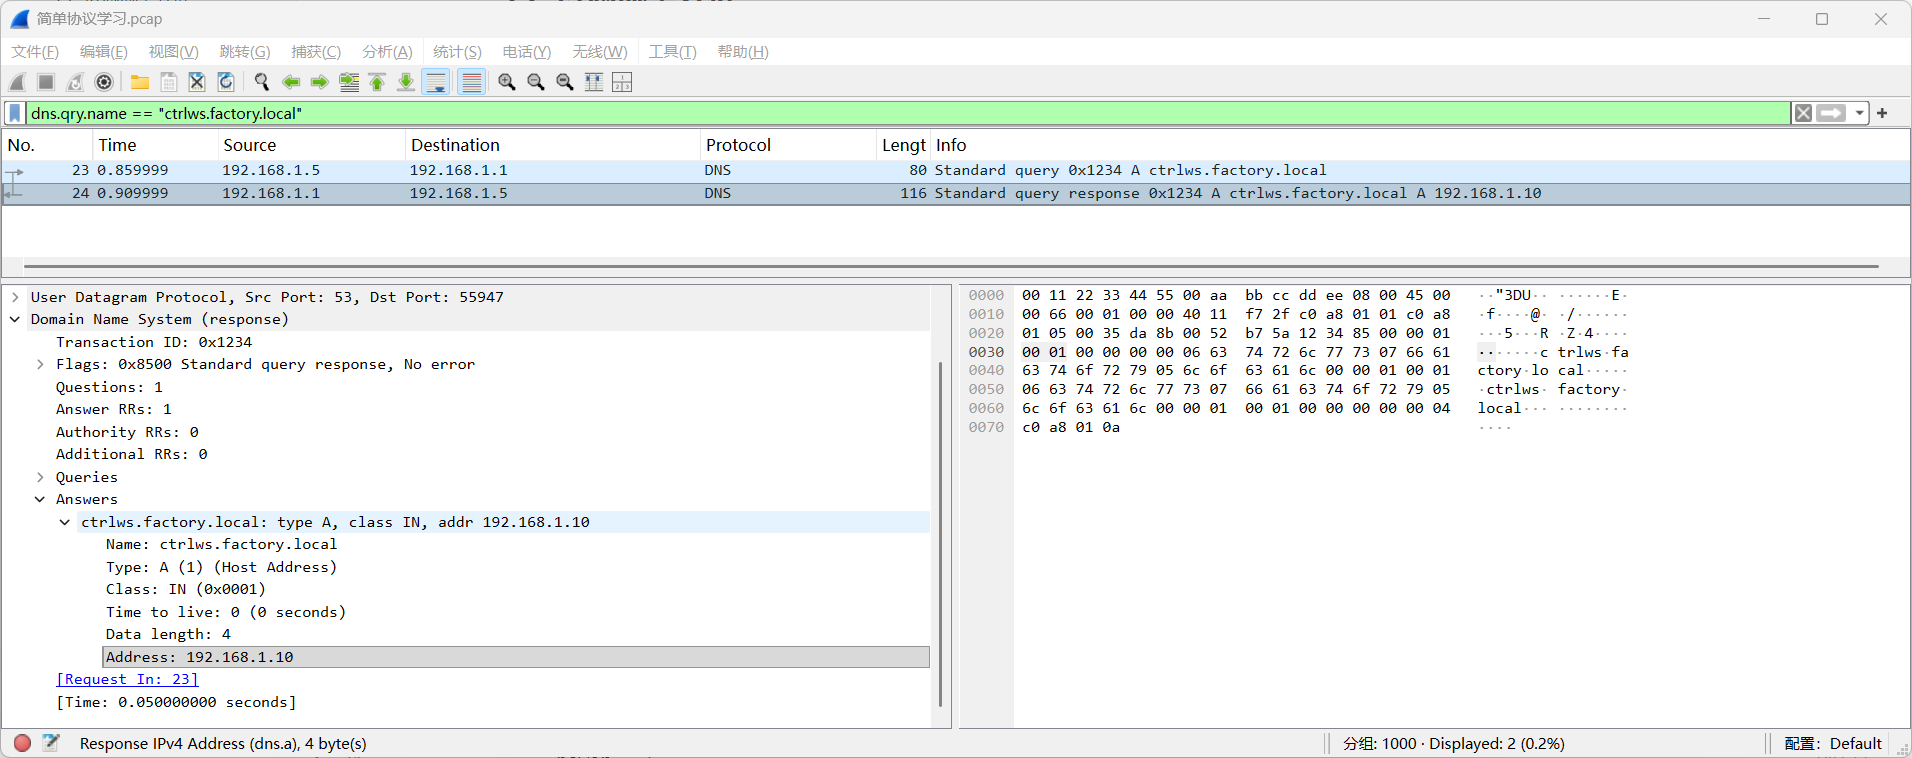Click the reload capture file icon
The image size is (1912, 758).
coord(226,82)
